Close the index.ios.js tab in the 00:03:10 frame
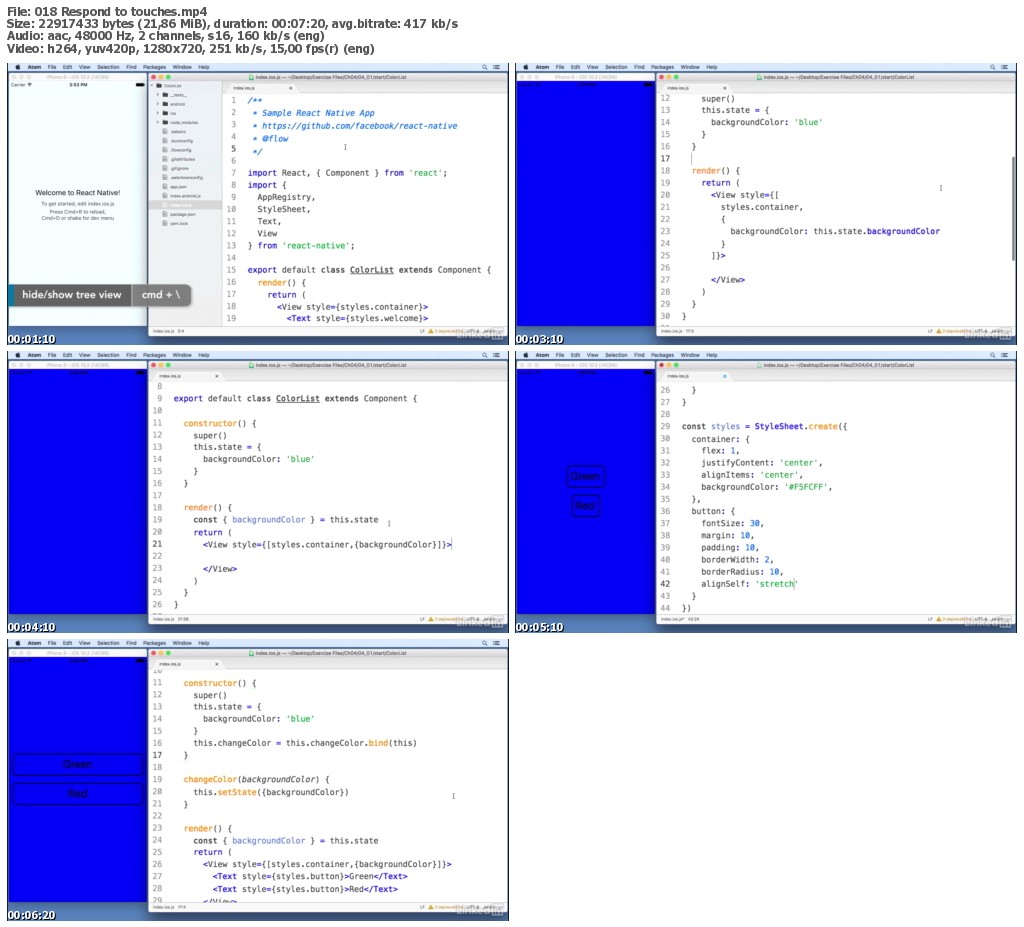Image resolution: width=1024 pixels, height=927 pixels. (x=724, y=88)
